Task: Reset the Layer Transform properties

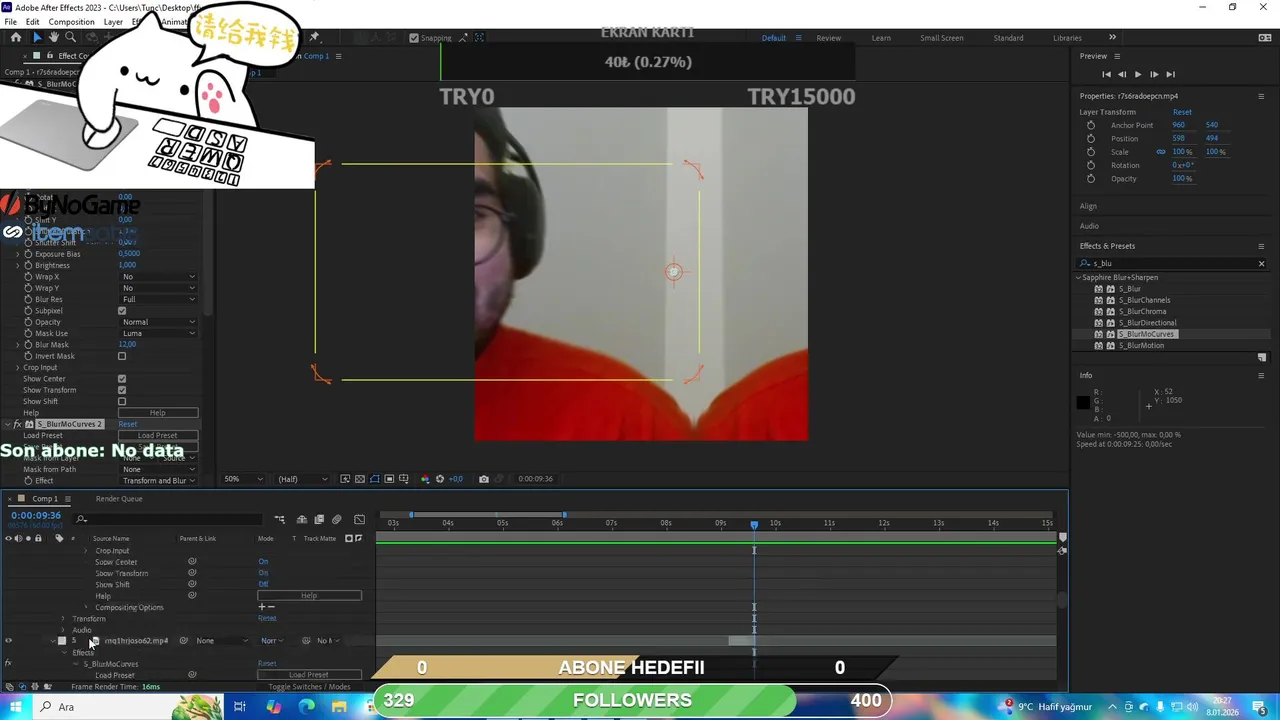Action: pyautogui.click(x=1182, y=112)
